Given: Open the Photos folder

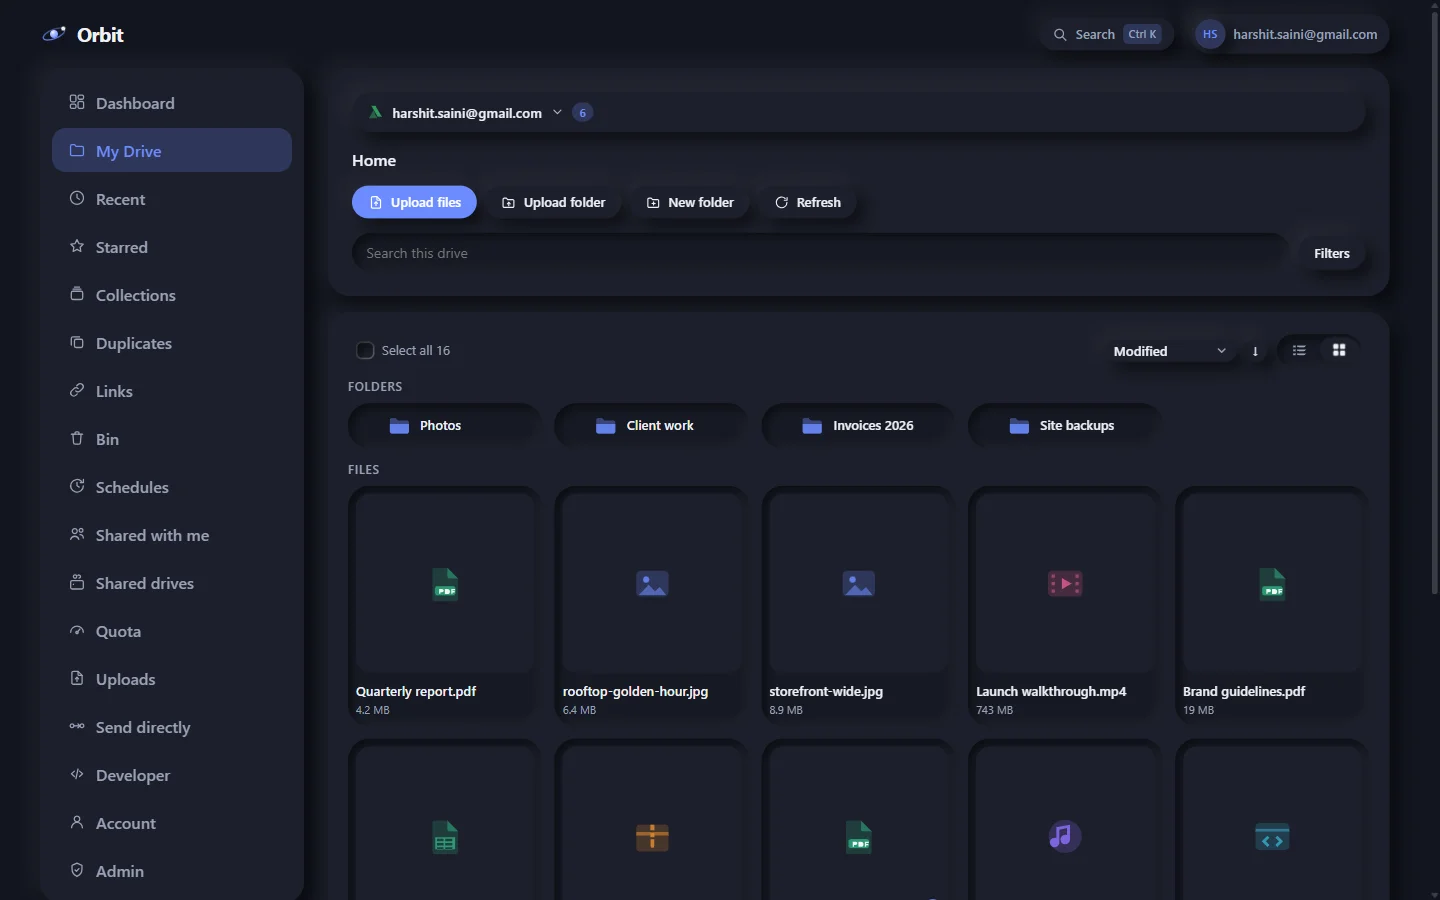Looking at the screenshot, I should click(444, 425).
